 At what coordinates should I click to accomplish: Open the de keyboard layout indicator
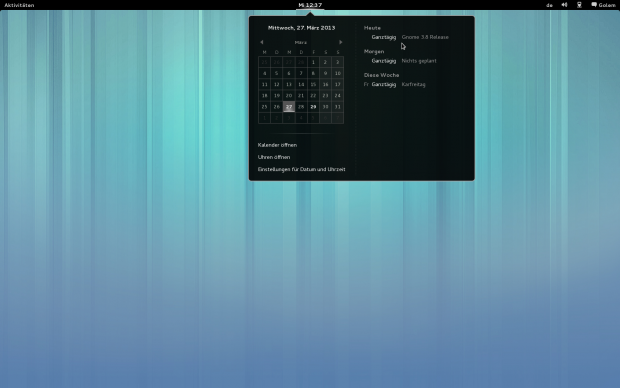(549, 5)
